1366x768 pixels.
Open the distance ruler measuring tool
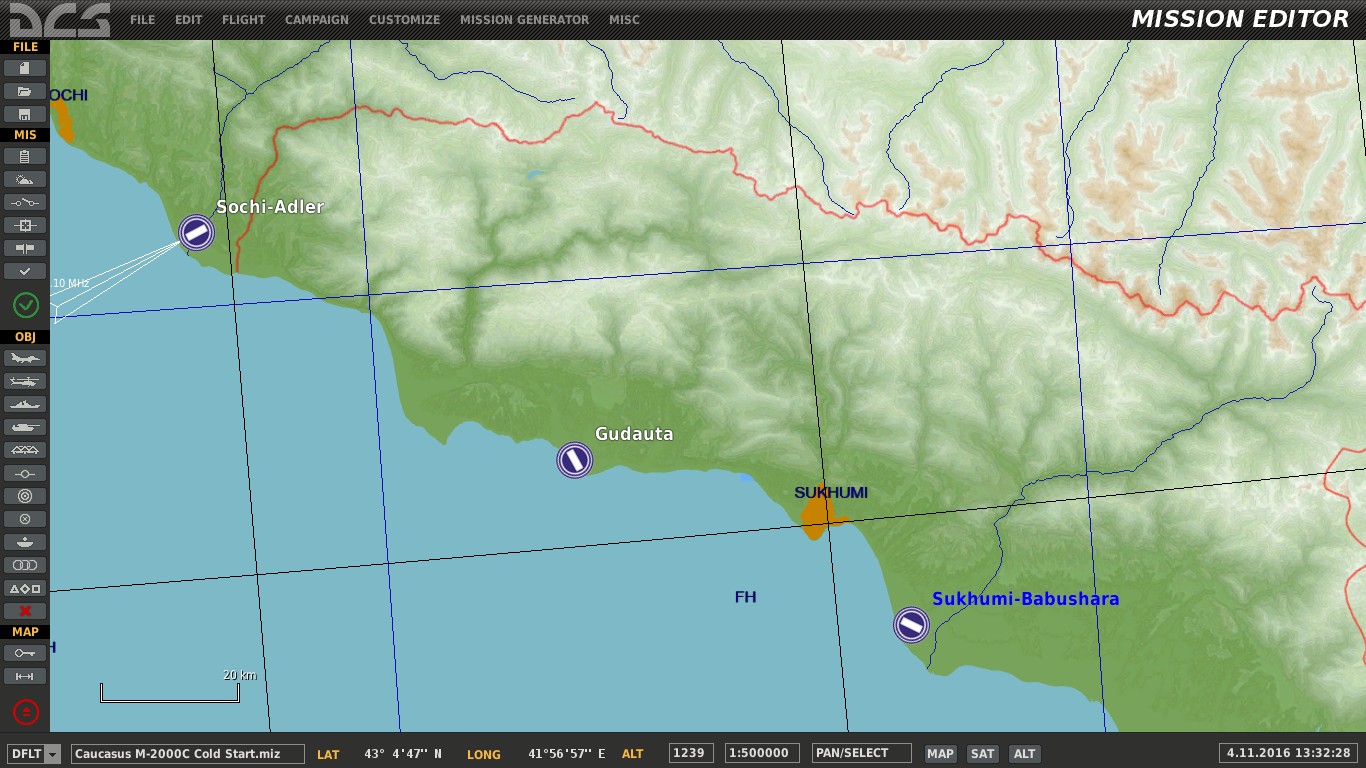coord(25,677)
